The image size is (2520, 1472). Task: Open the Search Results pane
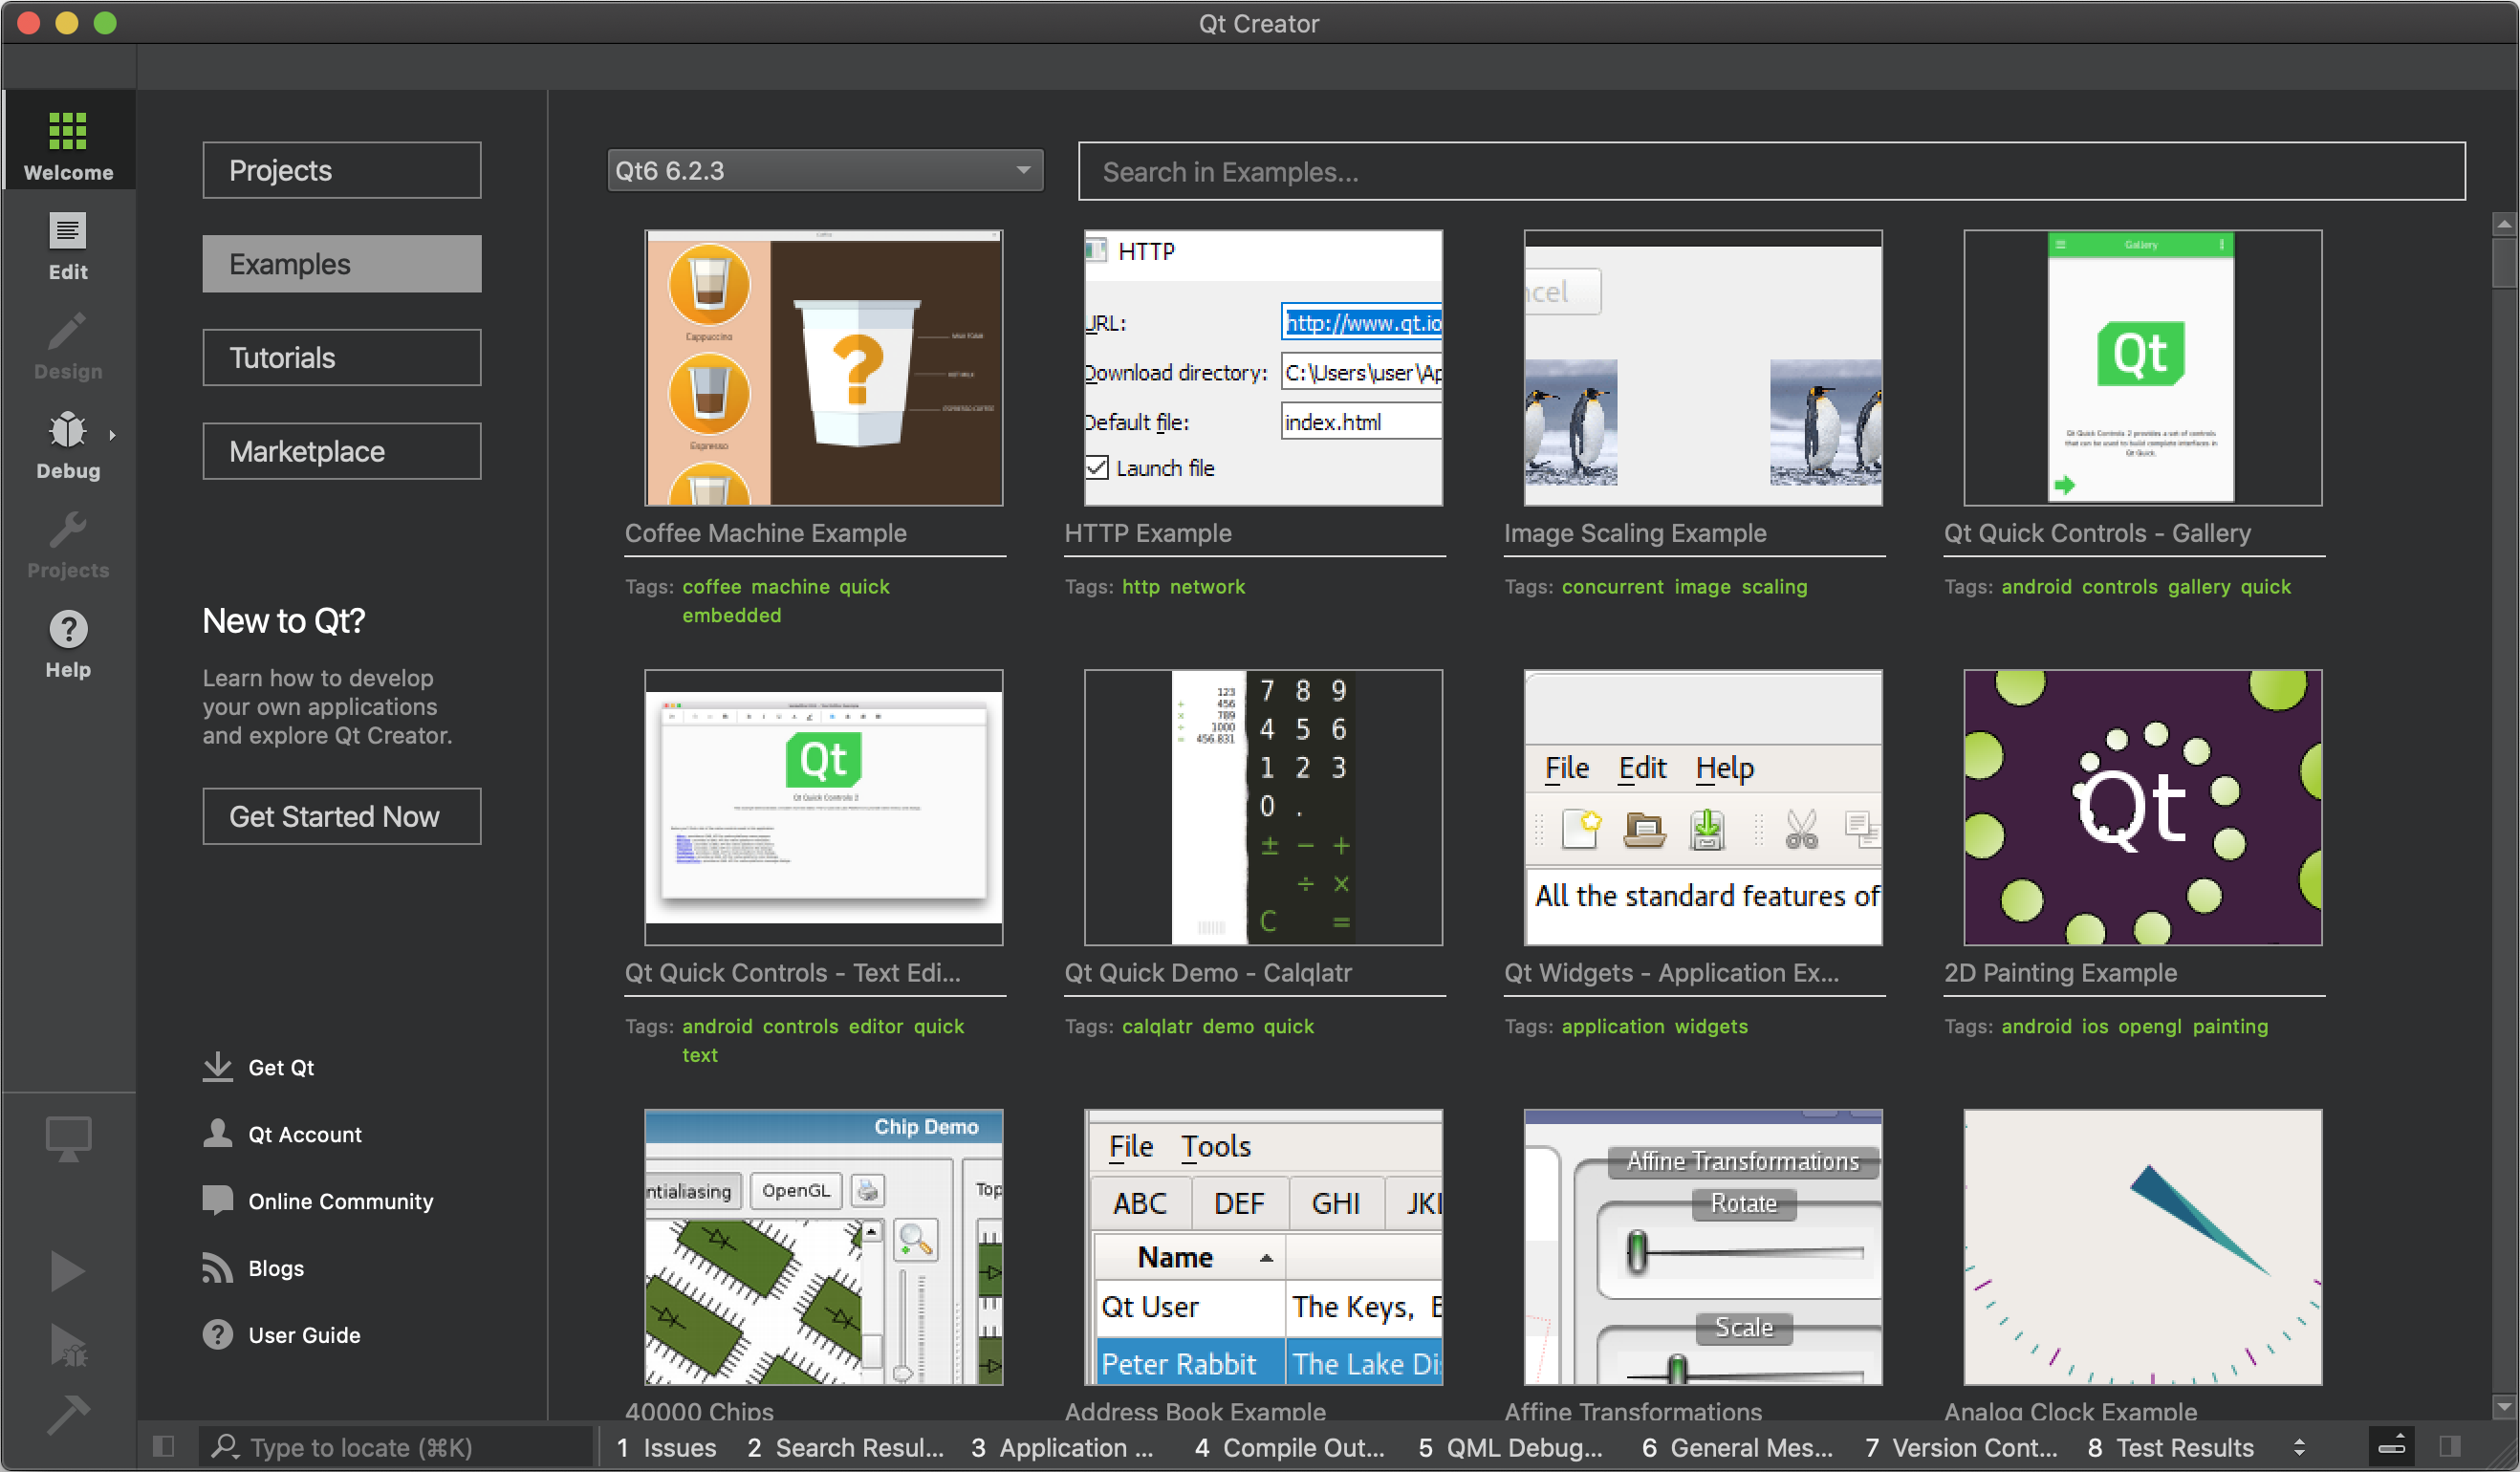845,1447
